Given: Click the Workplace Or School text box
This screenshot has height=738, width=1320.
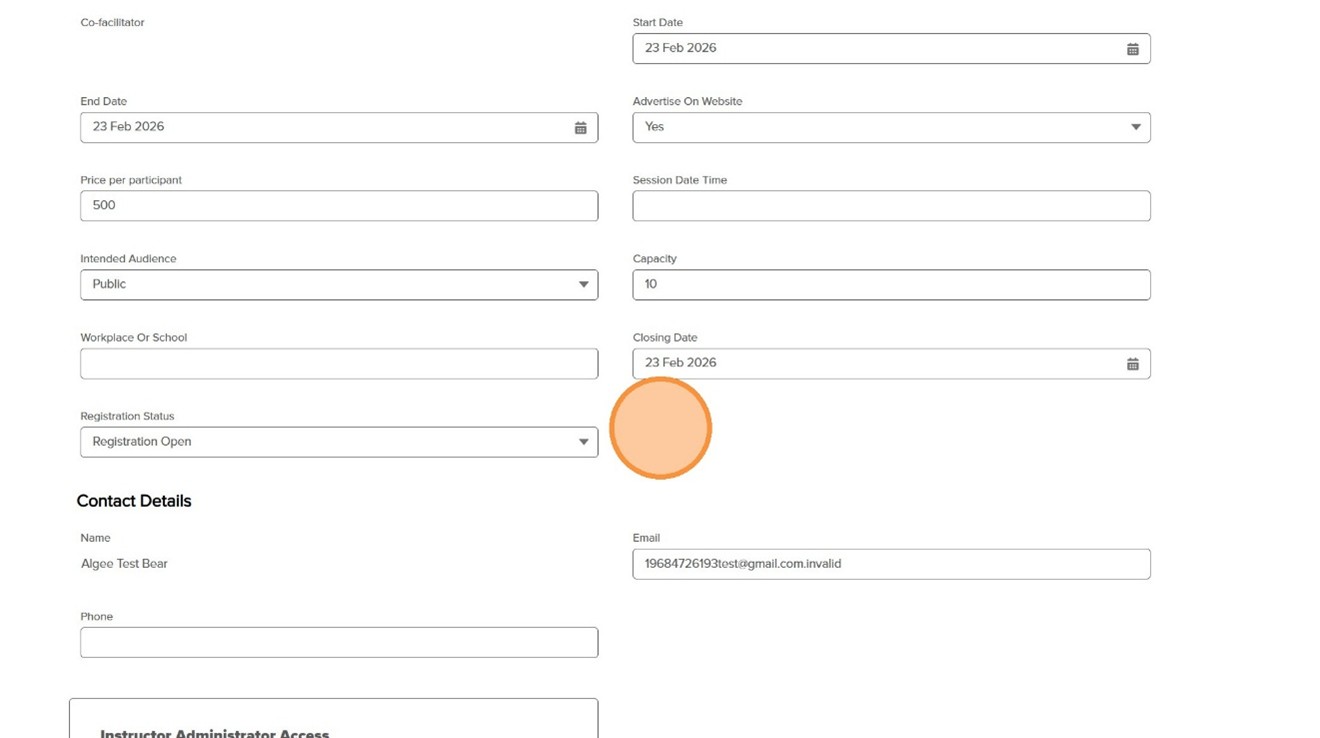Looking at the screenshot, I should (x=338, y=364).
